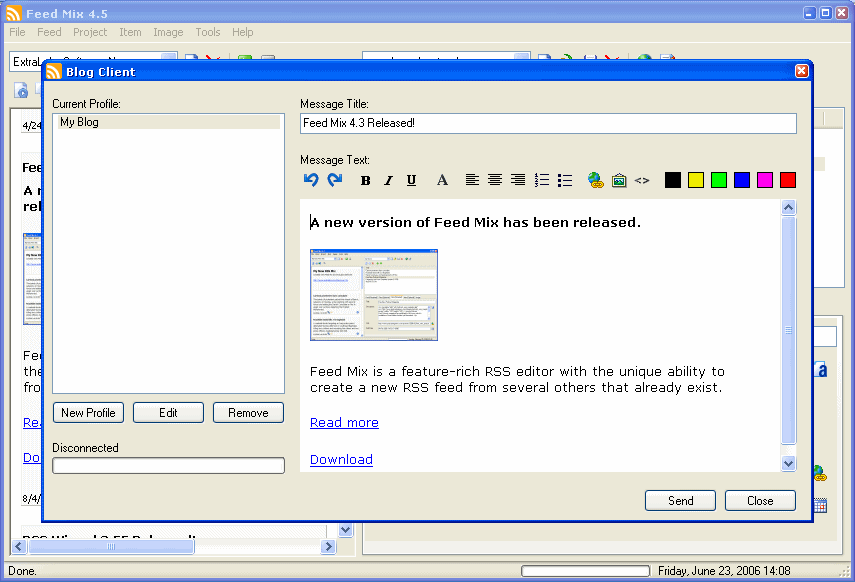The width and height of the screenshot is (855, 582).
Task: Toggle italic formatting
Action: tap(388, 181)
